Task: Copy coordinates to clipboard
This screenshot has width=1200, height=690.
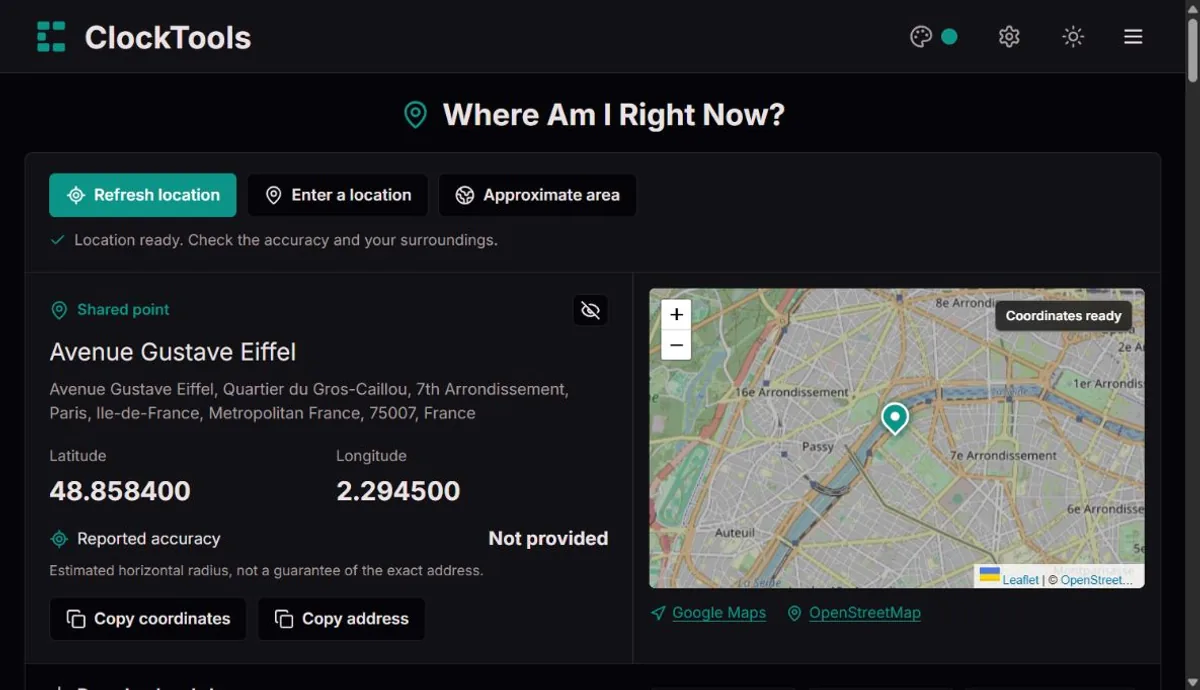Action: 148,619
